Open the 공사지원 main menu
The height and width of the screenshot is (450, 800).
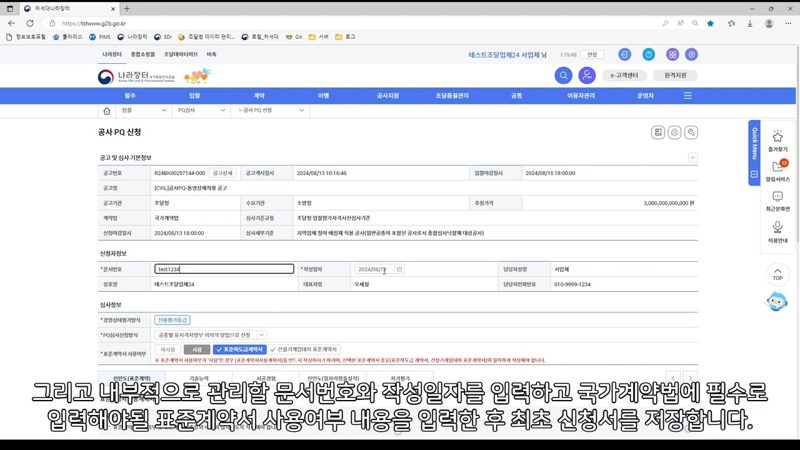coord(388,96)
